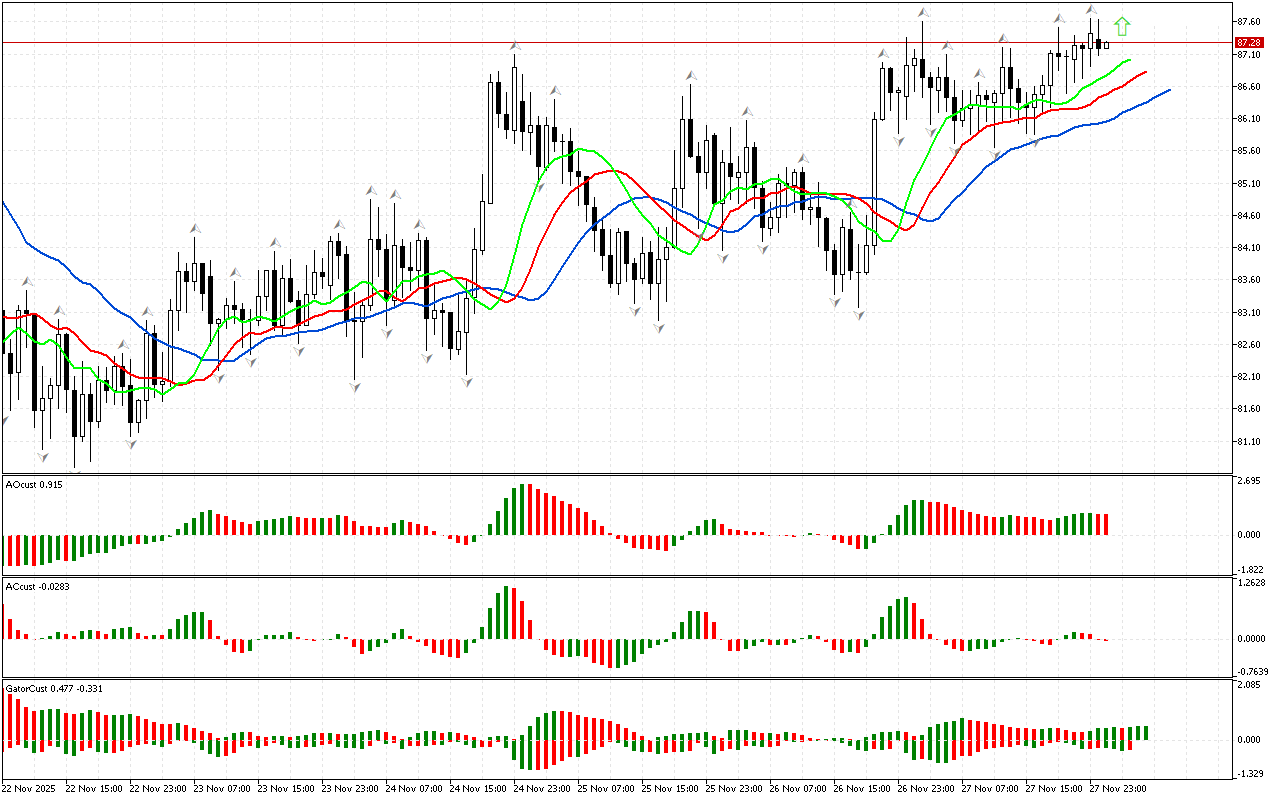Select the red horizontal price level line
This screenshot has height=800, width=1280.
coord(600,43)
